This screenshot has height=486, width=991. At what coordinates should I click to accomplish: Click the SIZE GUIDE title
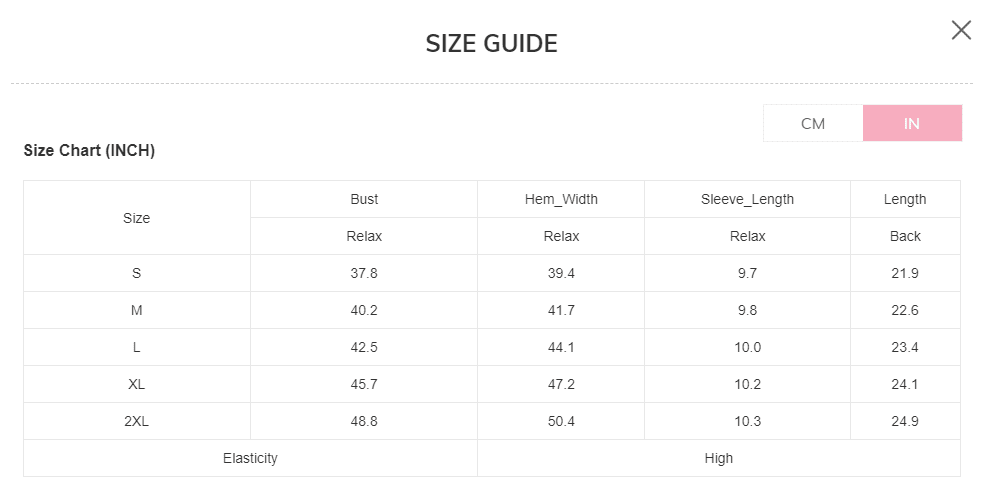click(491, 44)
